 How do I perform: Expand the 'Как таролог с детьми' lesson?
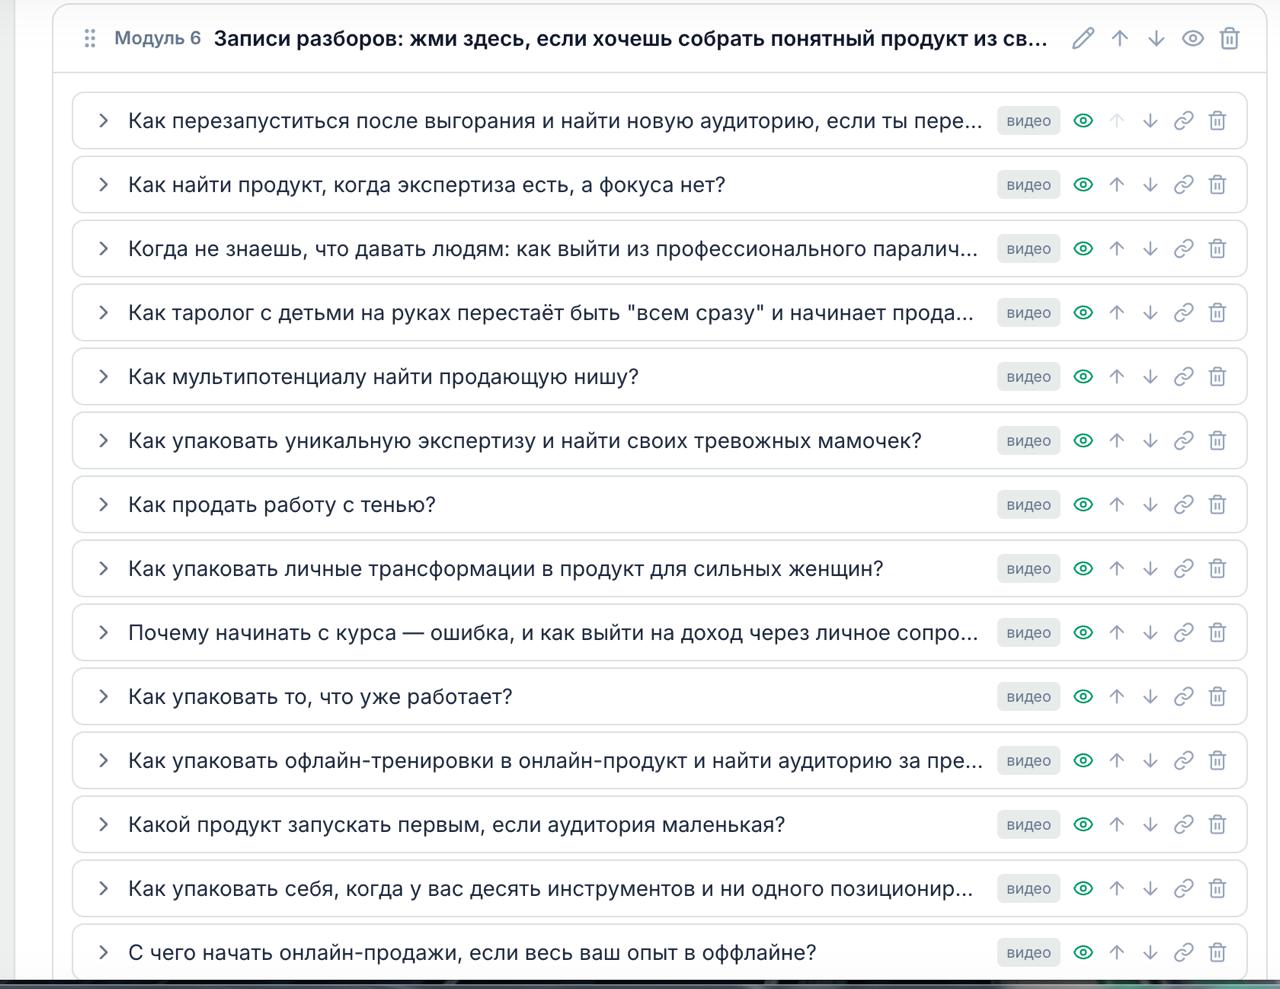click(103, 313)
